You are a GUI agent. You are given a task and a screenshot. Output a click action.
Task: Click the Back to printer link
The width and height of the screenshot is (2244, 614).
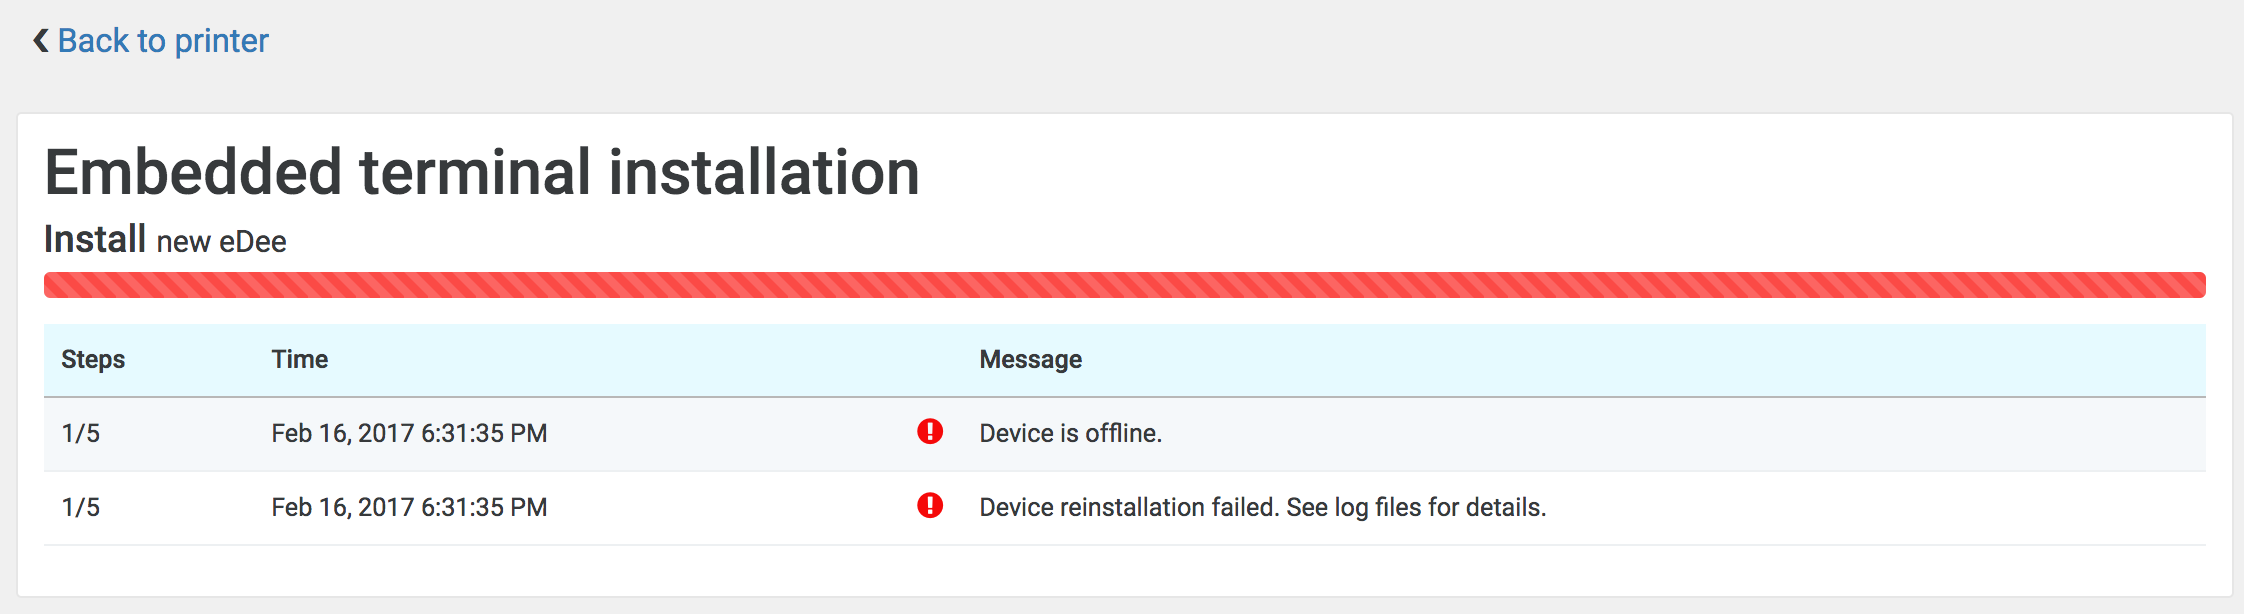coord(162,41)
